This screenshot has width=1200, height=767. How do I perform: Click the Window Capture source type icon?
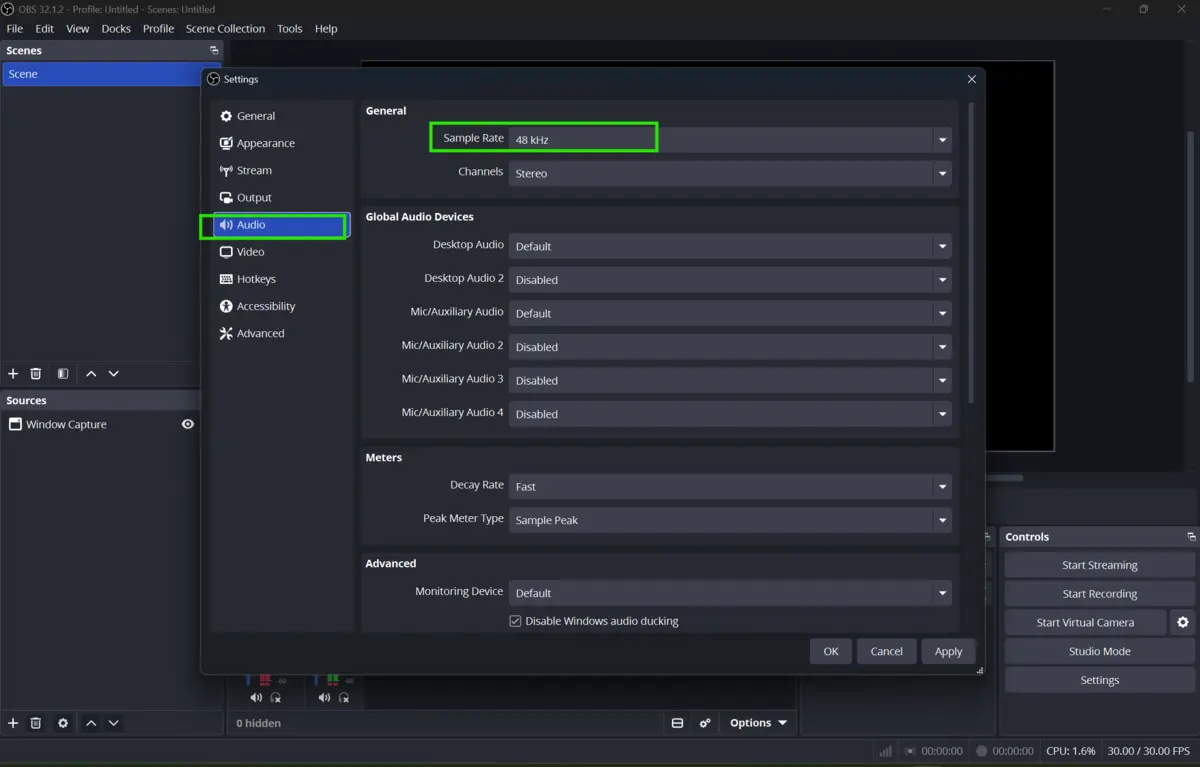point(15,424)
